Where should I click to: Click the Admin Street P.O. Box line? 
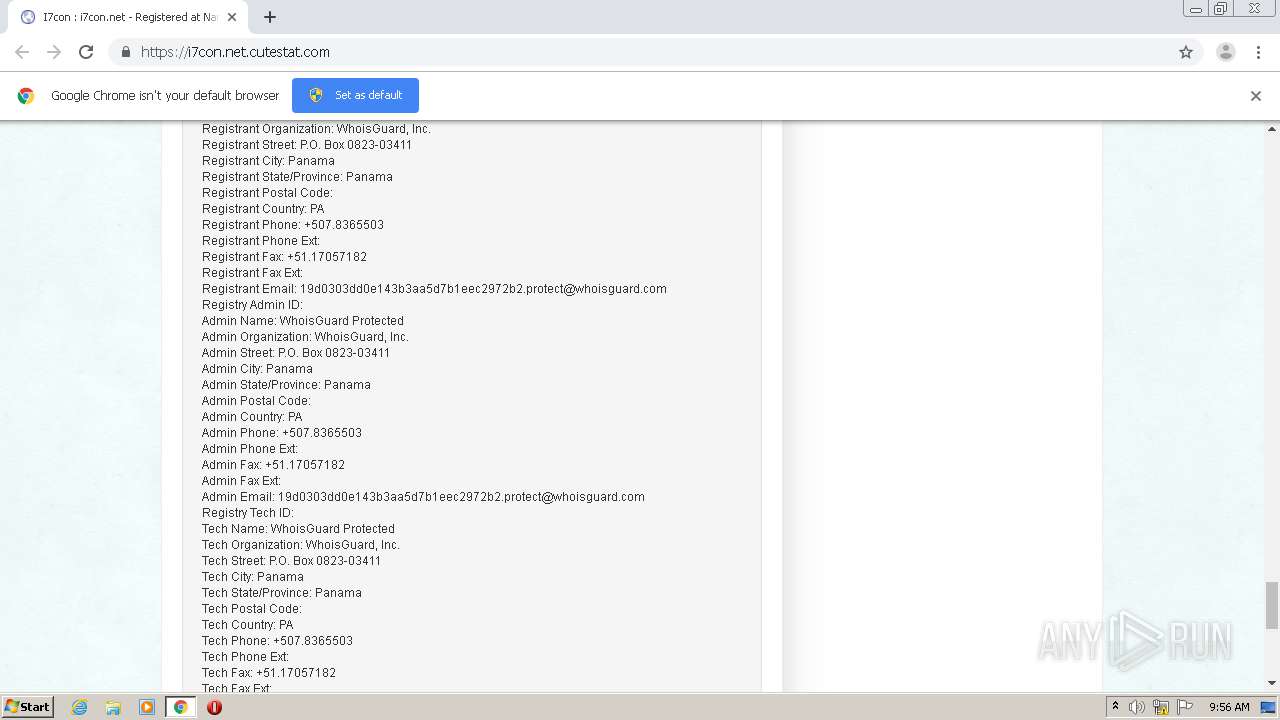coord(296,353)
